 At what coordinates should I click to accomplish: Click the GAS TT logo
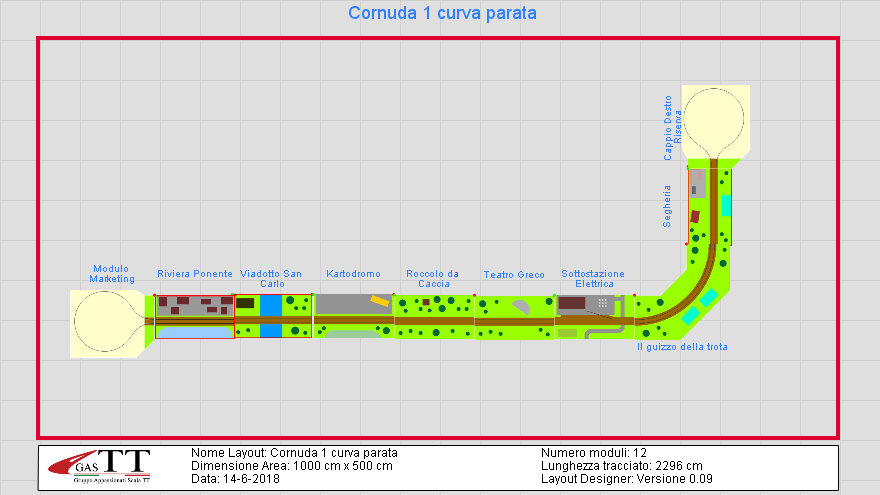tap(112, 466)
